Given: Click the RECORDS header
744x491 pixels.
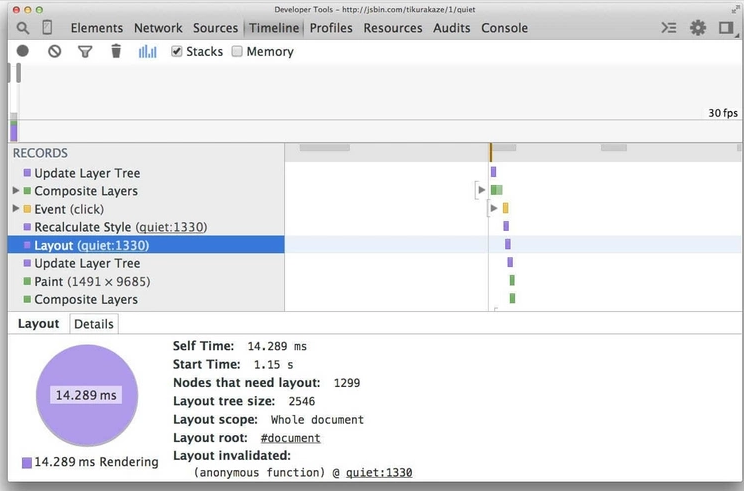Looking at the screenshot, I should click(x=40, y=153).
